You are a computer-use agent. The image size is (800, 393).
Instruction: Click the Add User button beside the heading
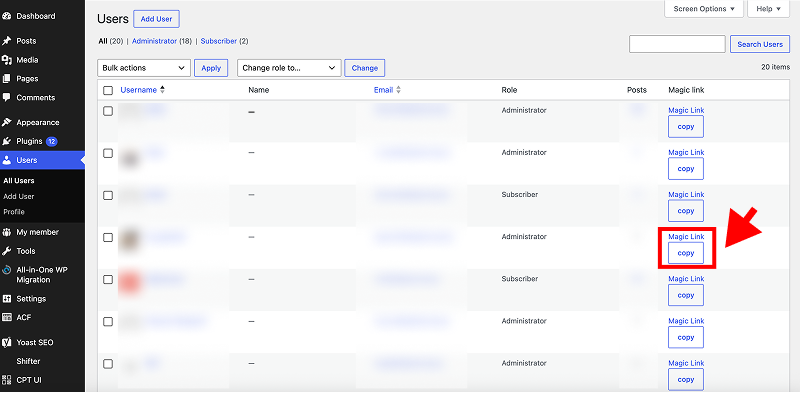pos(156,19)
